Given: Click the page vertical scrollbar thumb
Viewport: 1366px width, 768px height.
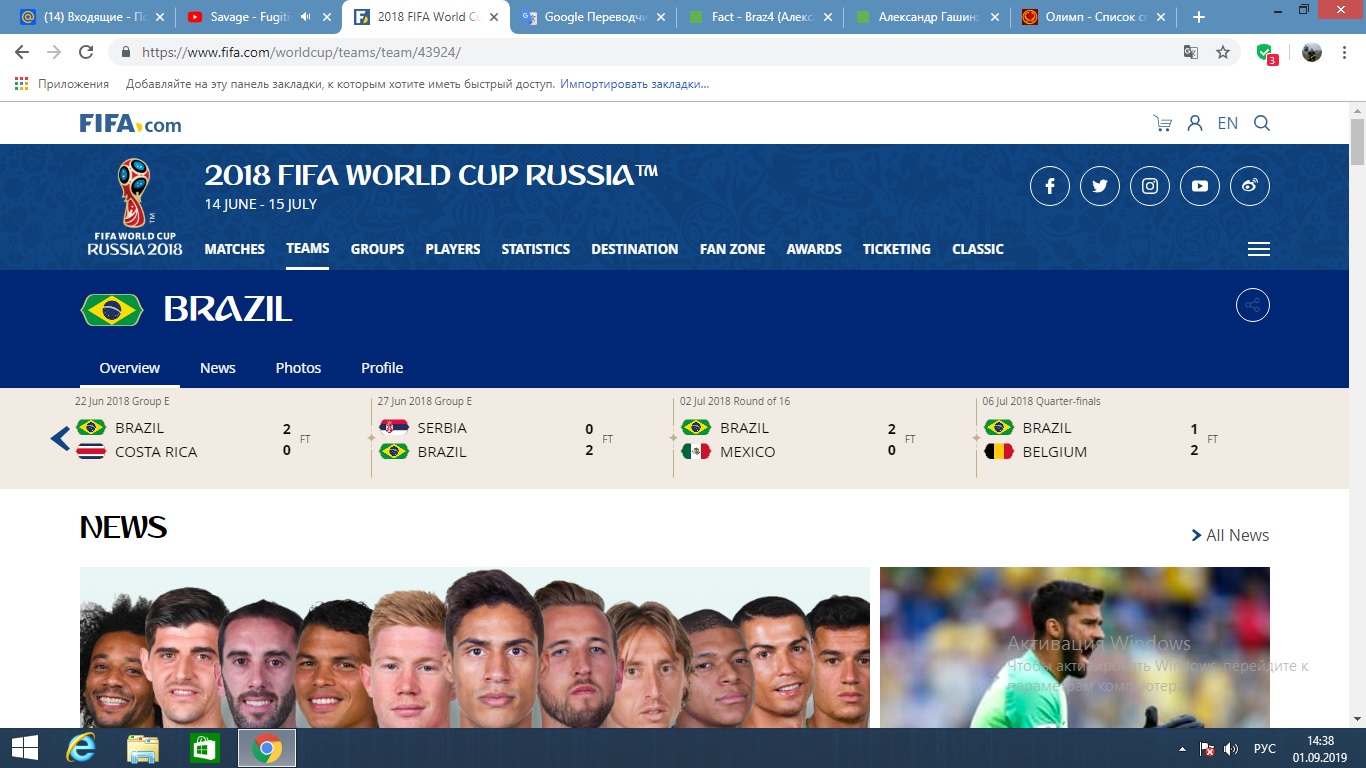Looking at the screenshot, I should click(x=1357, y=142).
